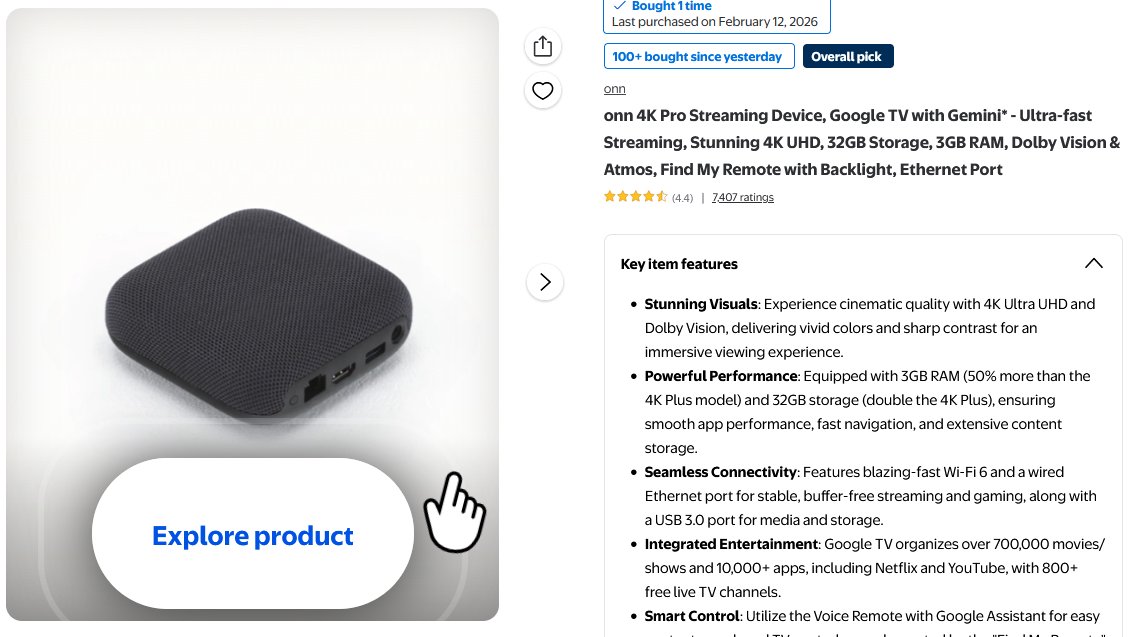Add item to favorites with heart icon
Viewport: 1130px width, 637px height.
pos(543,91)
